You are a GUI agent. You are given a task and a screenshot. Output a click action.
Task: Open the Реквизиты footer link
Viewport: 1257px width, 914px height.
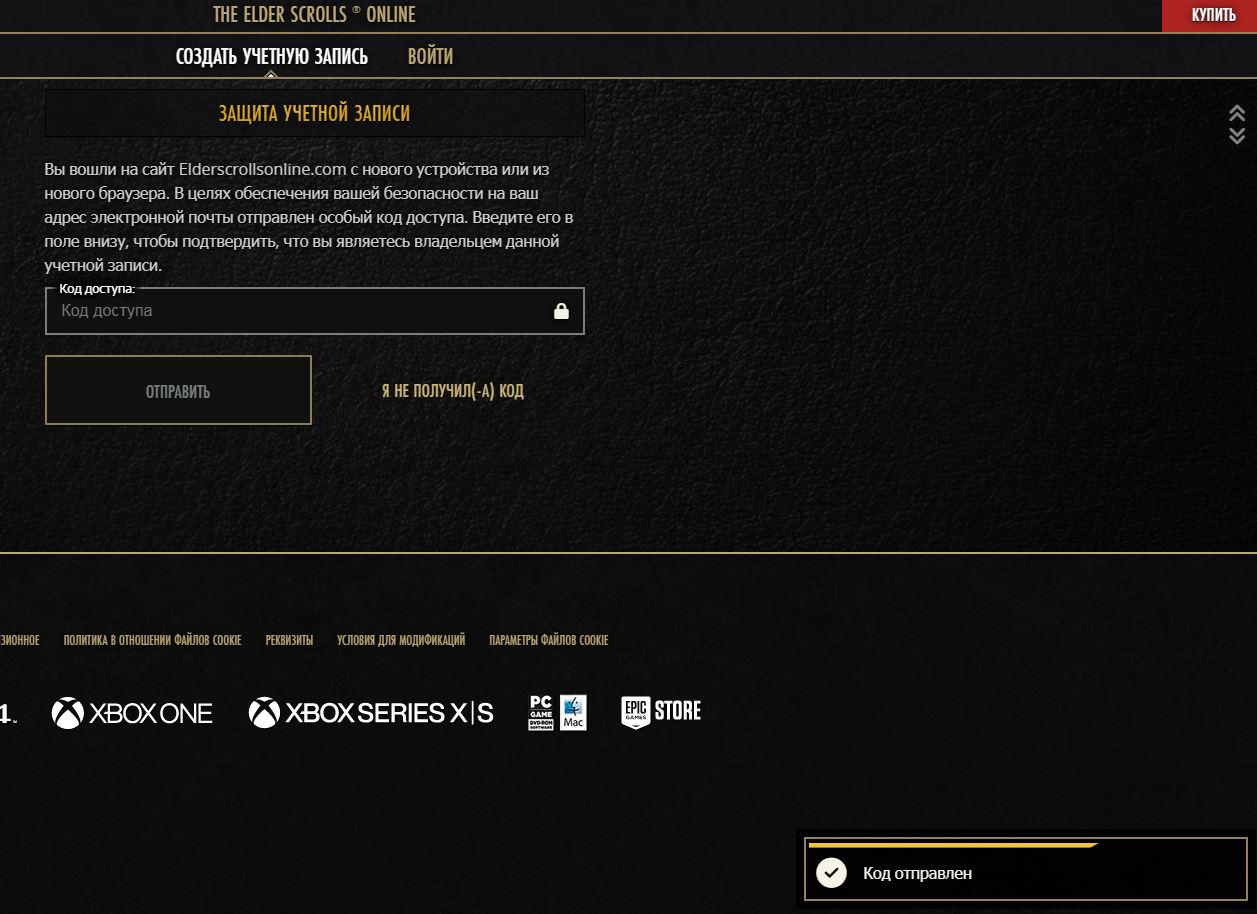[x=289, y=640]
